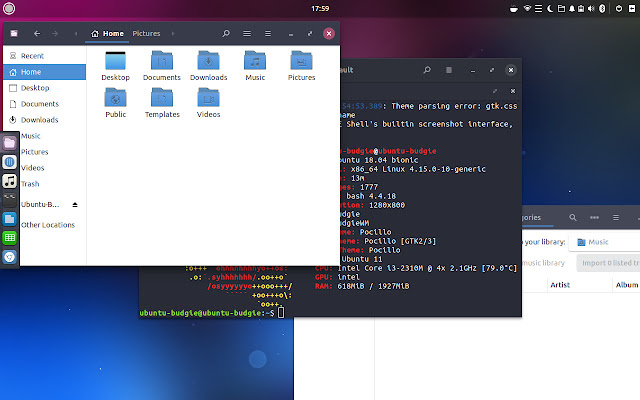Open the music player hamburger menu
The image size is (640, 400).
616,218
